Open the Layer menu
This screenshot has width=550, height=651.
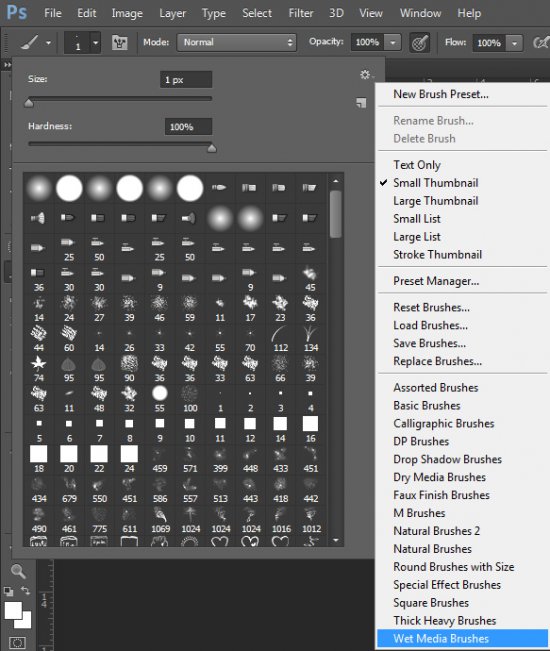tap(172, 13)
